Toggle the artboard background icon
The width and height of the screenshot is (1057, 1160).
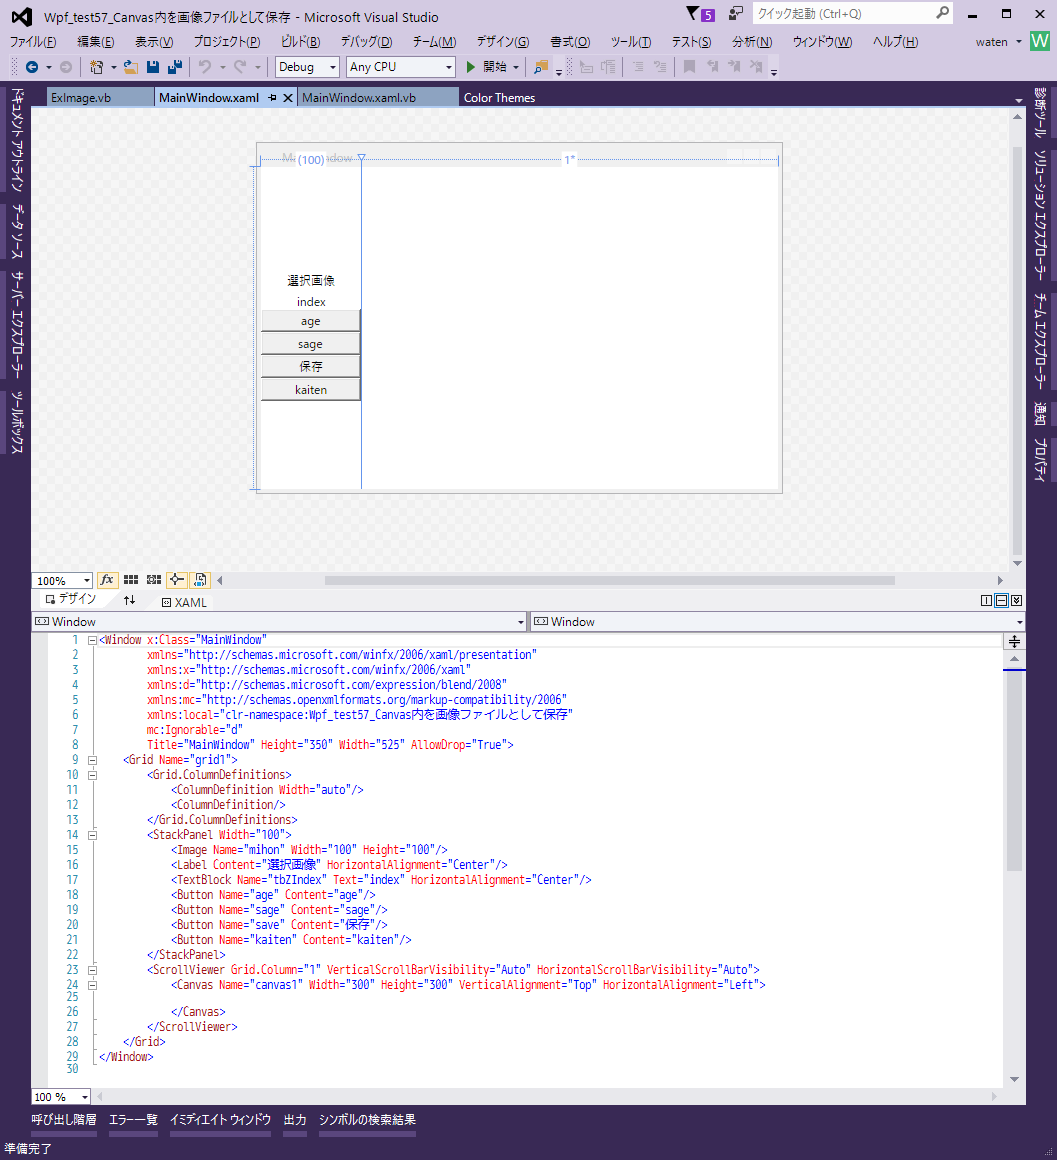200,580
